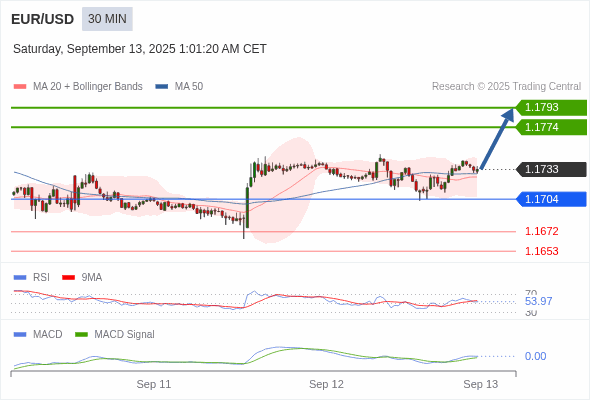590x400 pixels.
Task: Click the MACD 0.00 value label
Action: (x=535, y=356)
